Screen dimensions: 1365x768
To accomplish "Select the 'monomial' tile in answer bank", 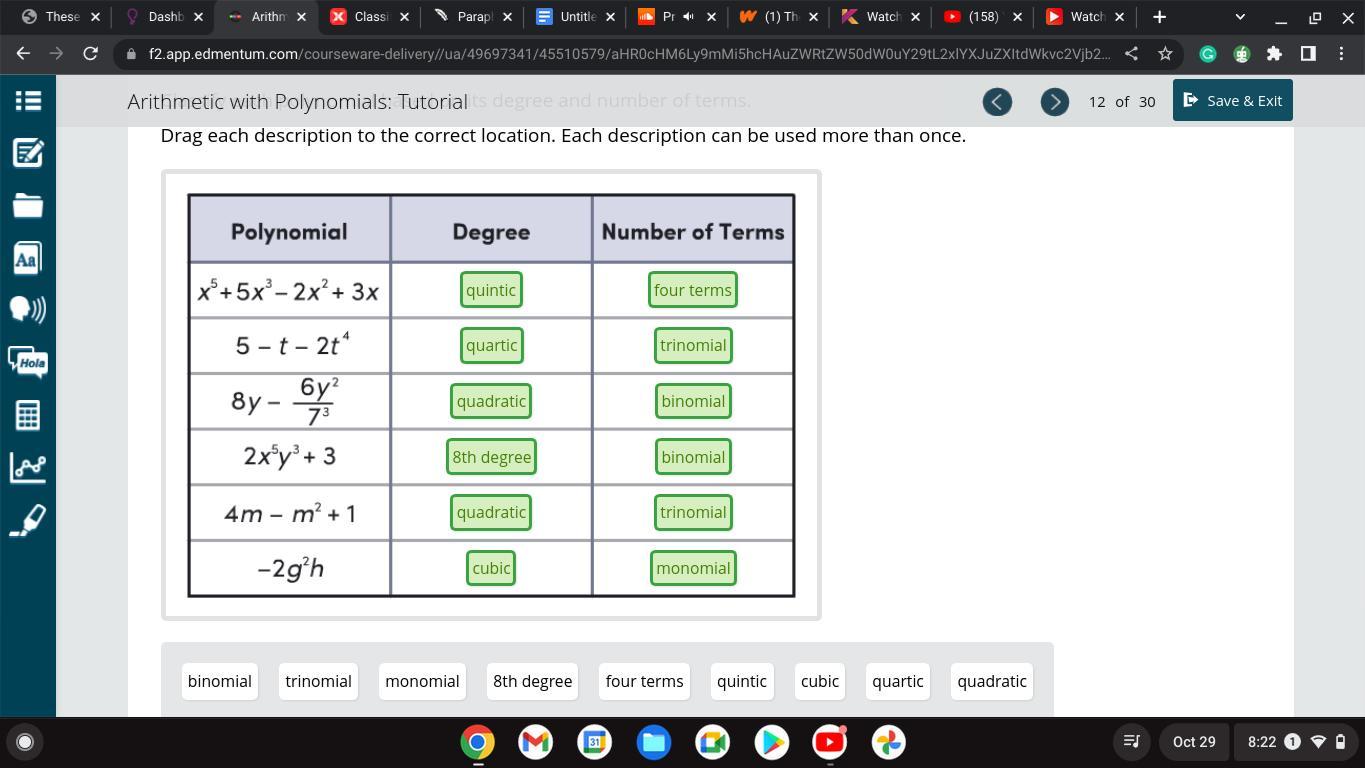I will click(422, 681).
